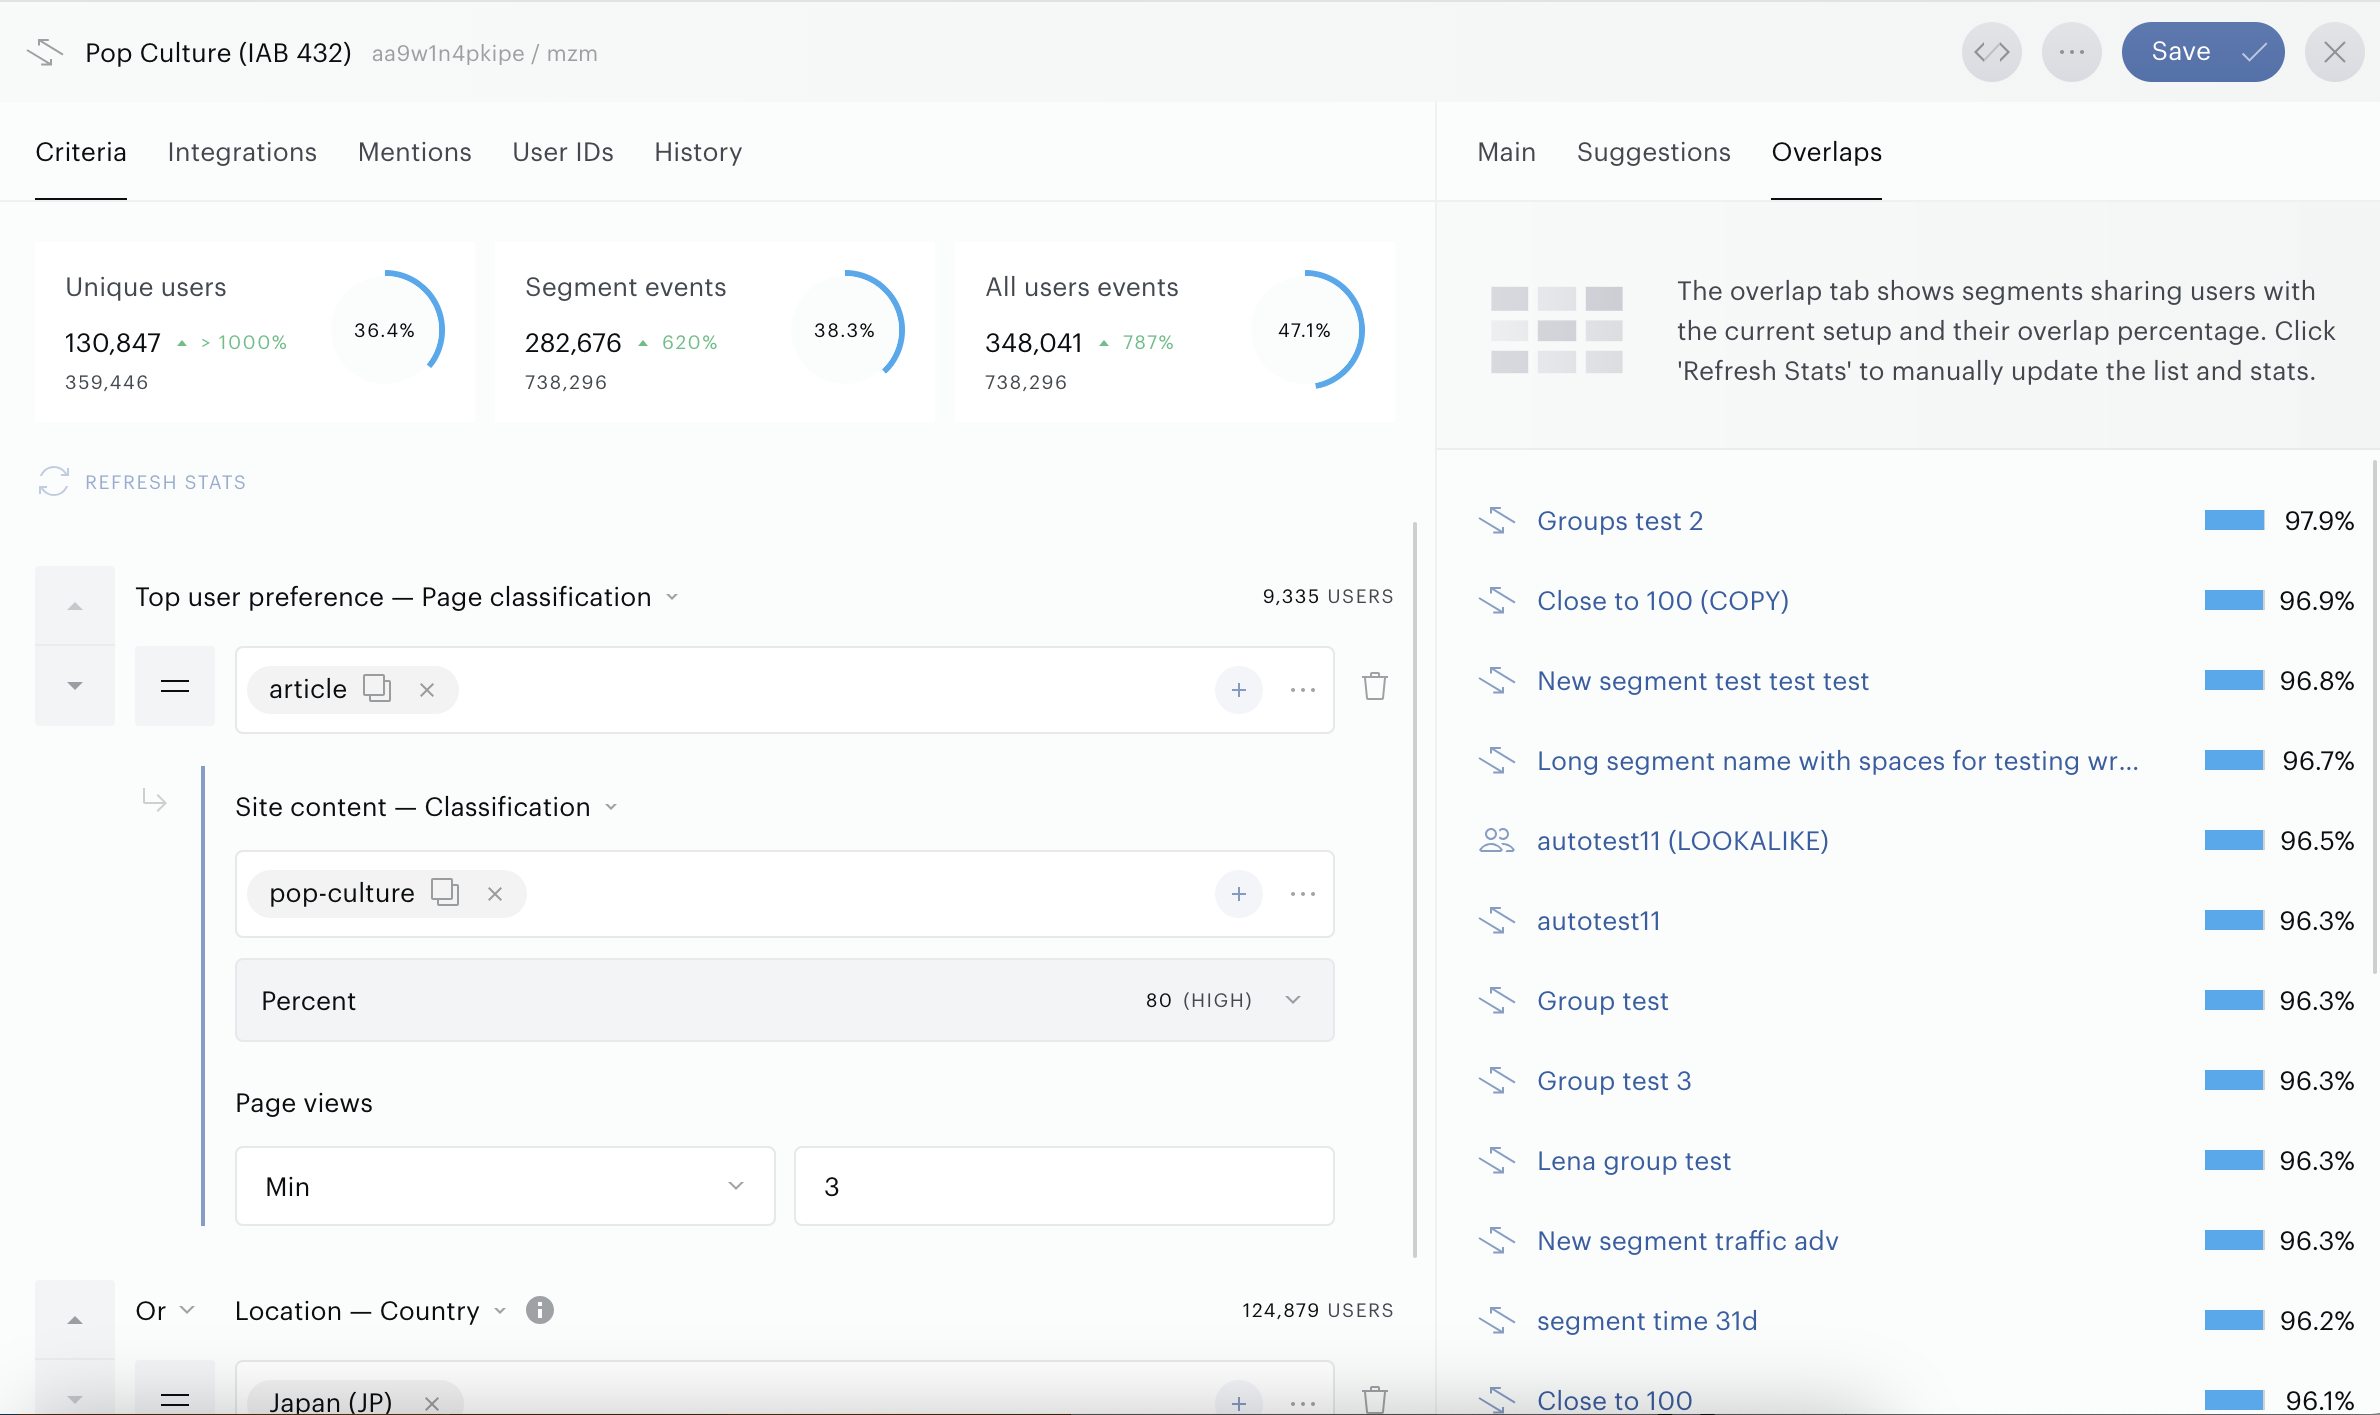Open the Long segment name overlap entry

(1838, 761)
